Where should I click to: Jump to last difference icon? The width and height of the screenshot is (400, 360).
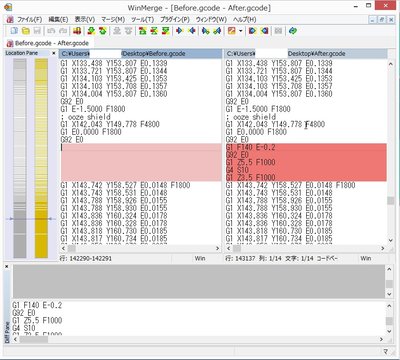click(165, 31)
